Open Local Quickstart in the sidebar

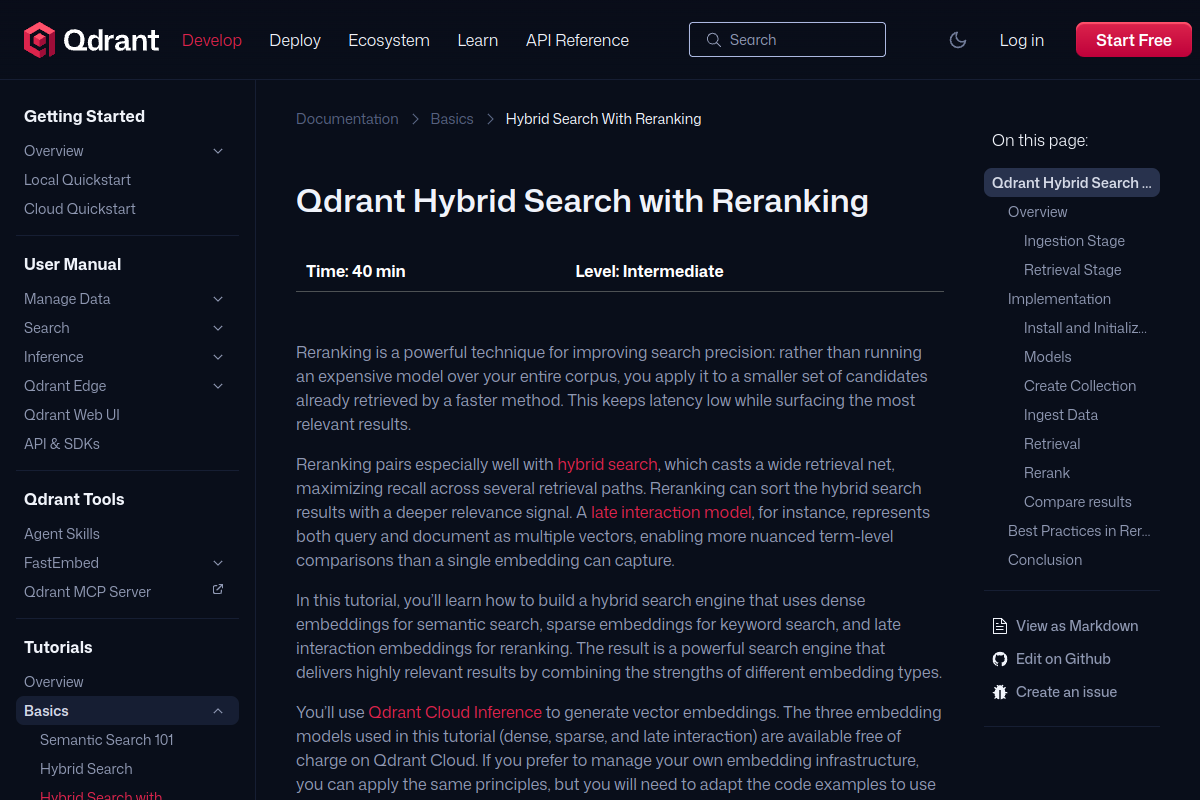coord(77,180)
